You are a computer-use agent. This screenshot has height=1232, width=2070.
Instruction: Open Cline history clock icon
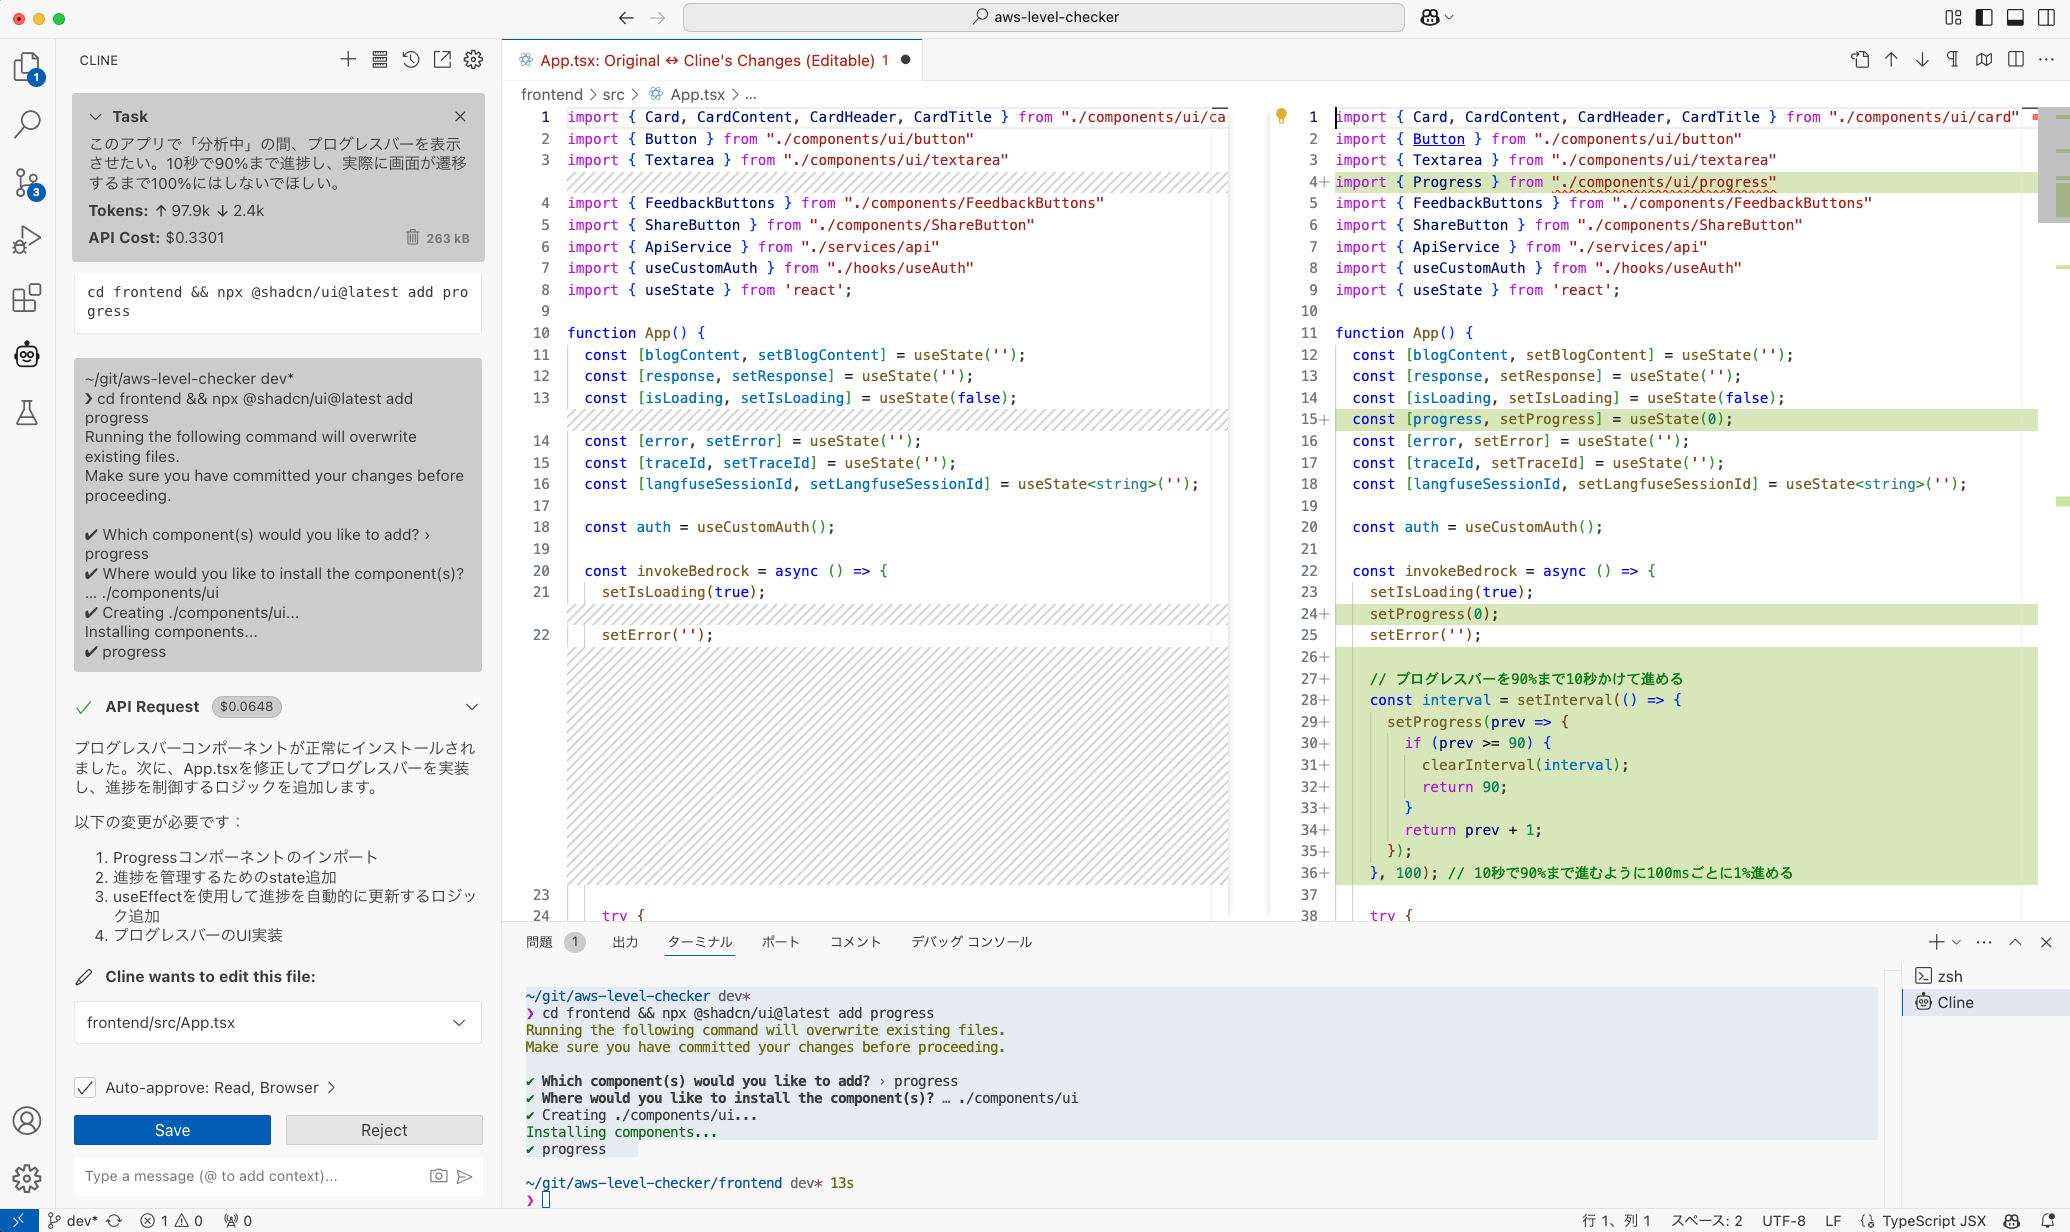(411, 60)
